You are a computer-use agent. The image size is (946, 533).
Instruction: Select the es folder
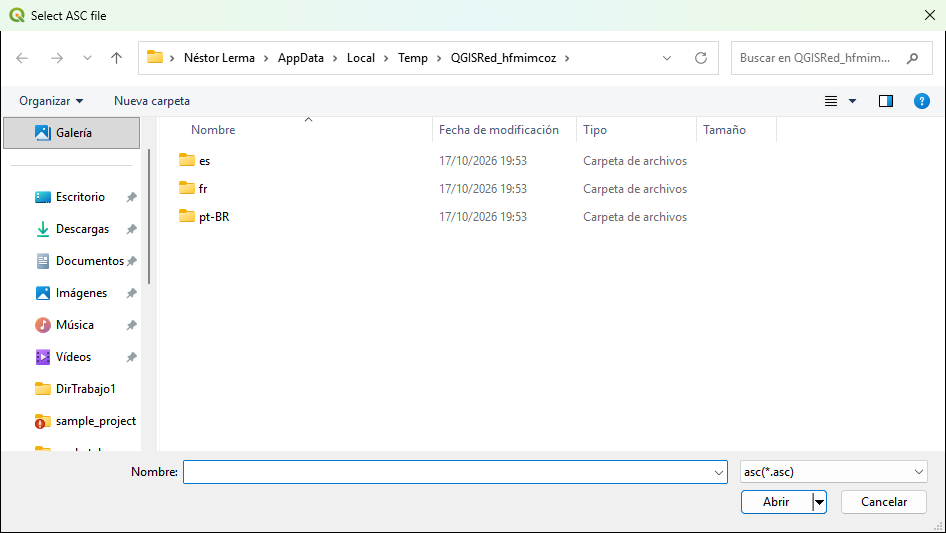pyautogui.click(x=205, y=161)
